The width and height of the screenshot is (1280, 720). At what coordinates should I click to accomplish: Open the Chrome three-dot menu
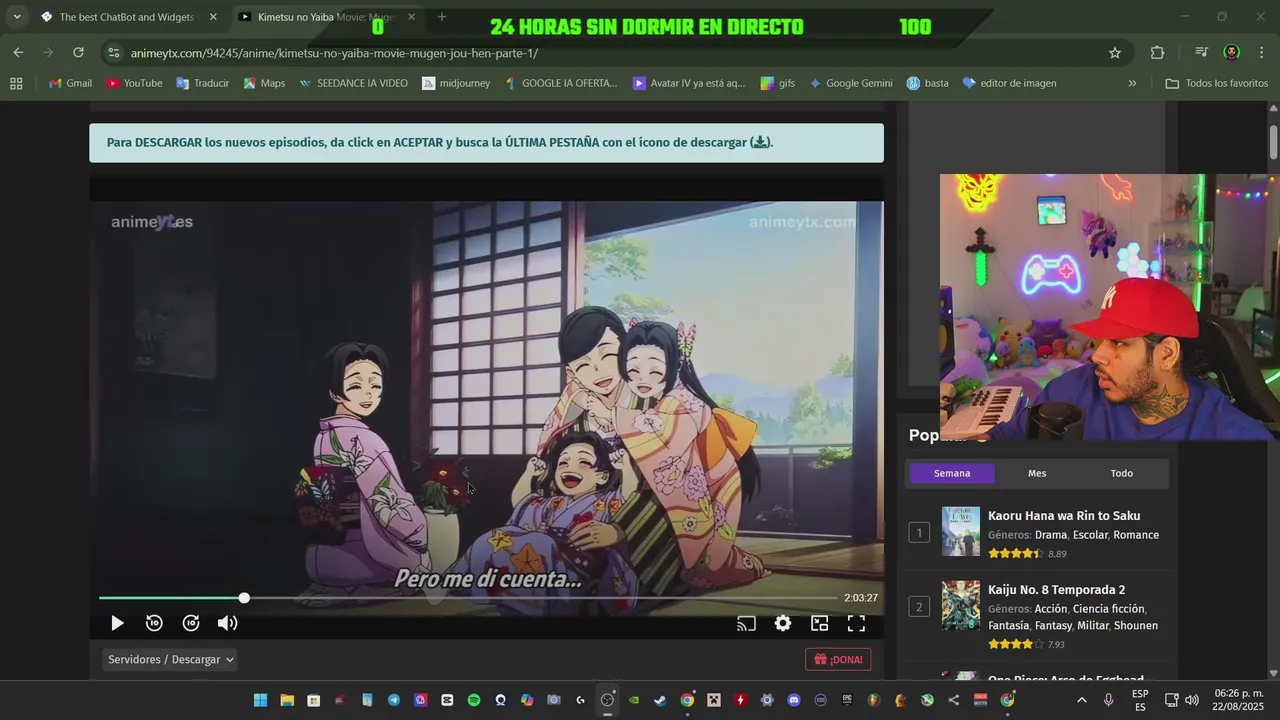[1260, 53]
